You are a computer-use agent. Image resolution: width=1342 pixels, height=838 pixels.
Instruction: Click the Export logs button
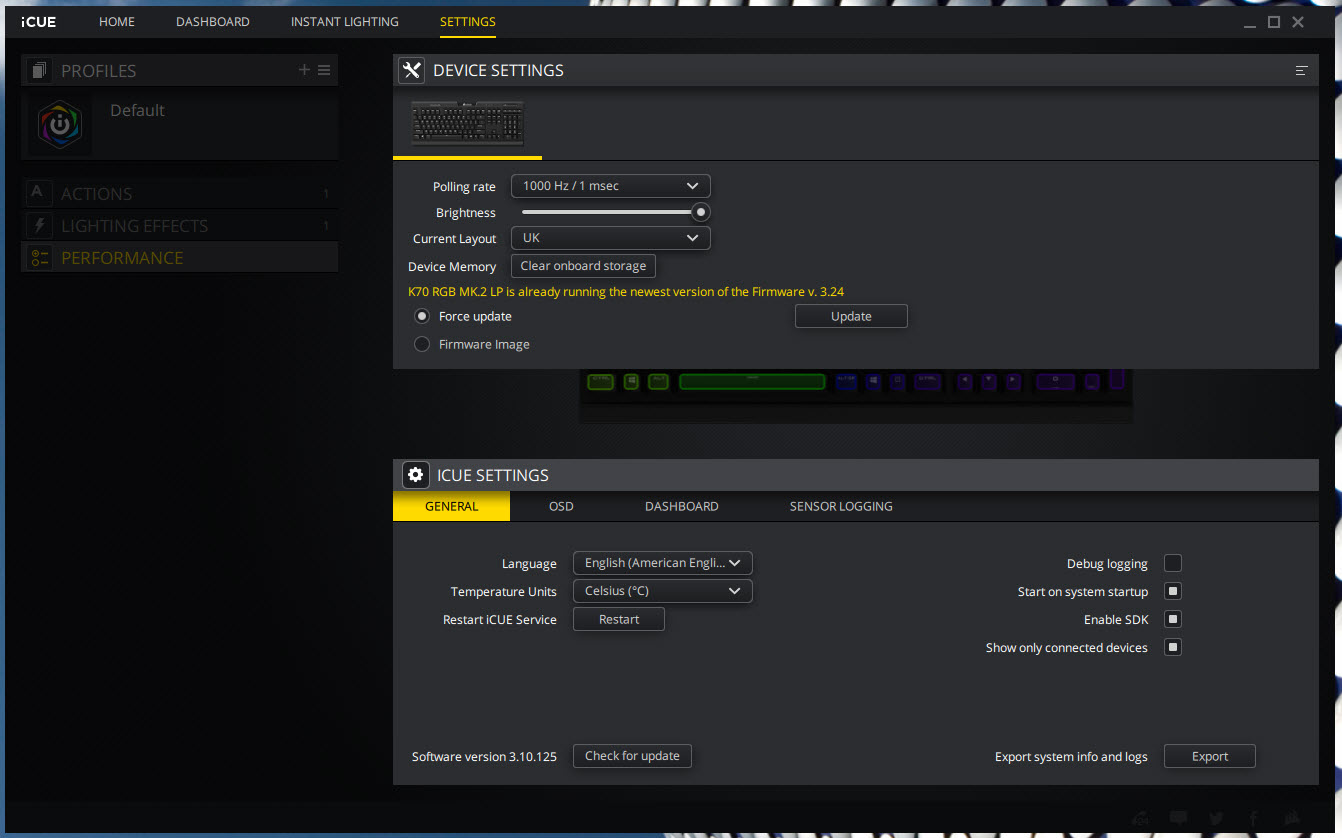(x=1209, y=756)
